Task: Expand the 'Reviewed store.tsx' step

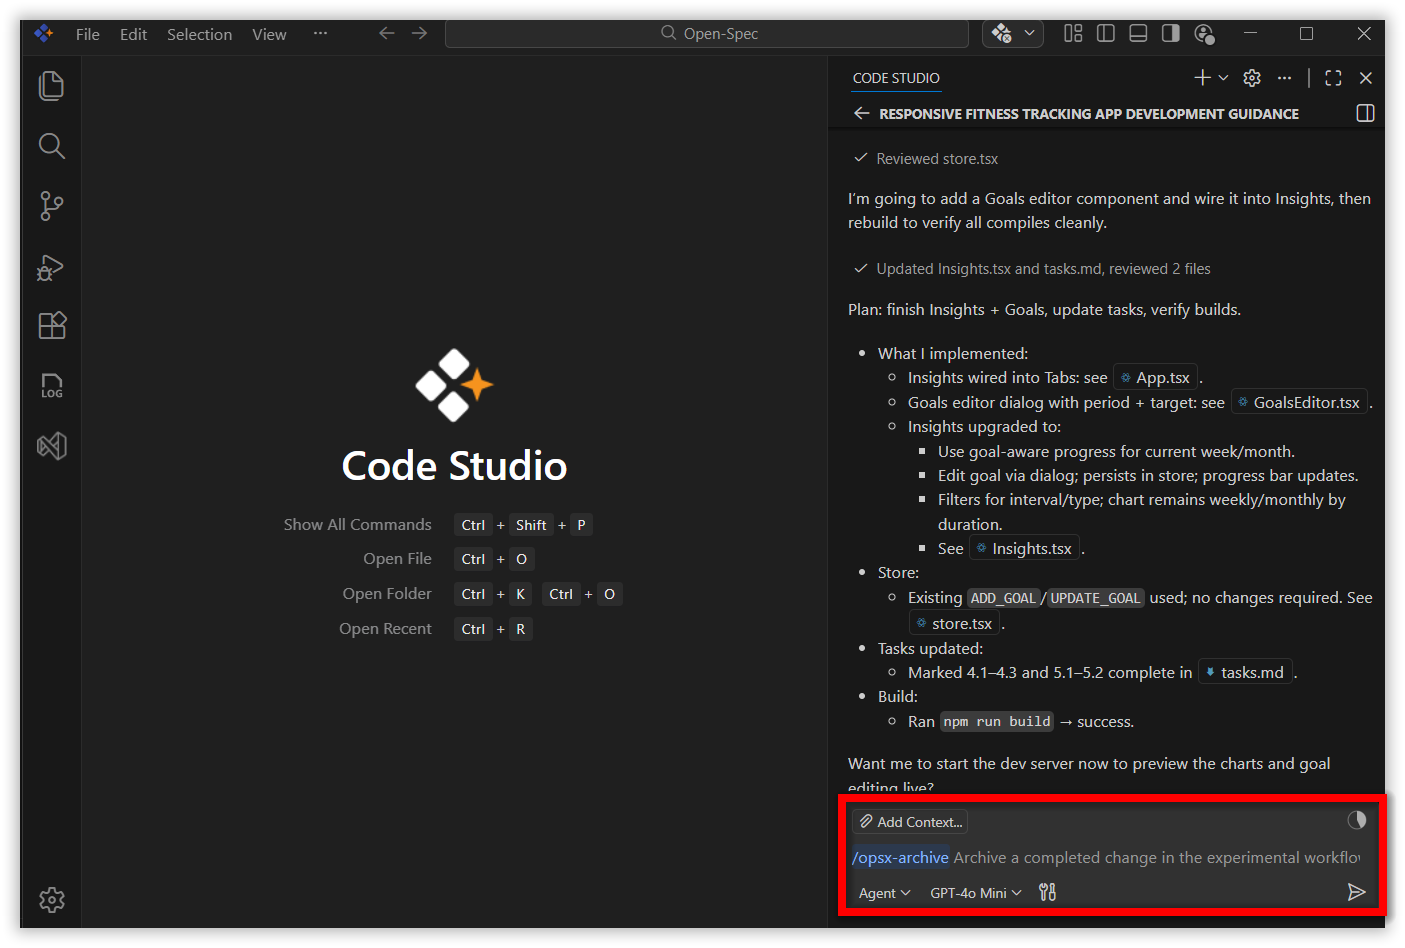Action: (926, 159)
